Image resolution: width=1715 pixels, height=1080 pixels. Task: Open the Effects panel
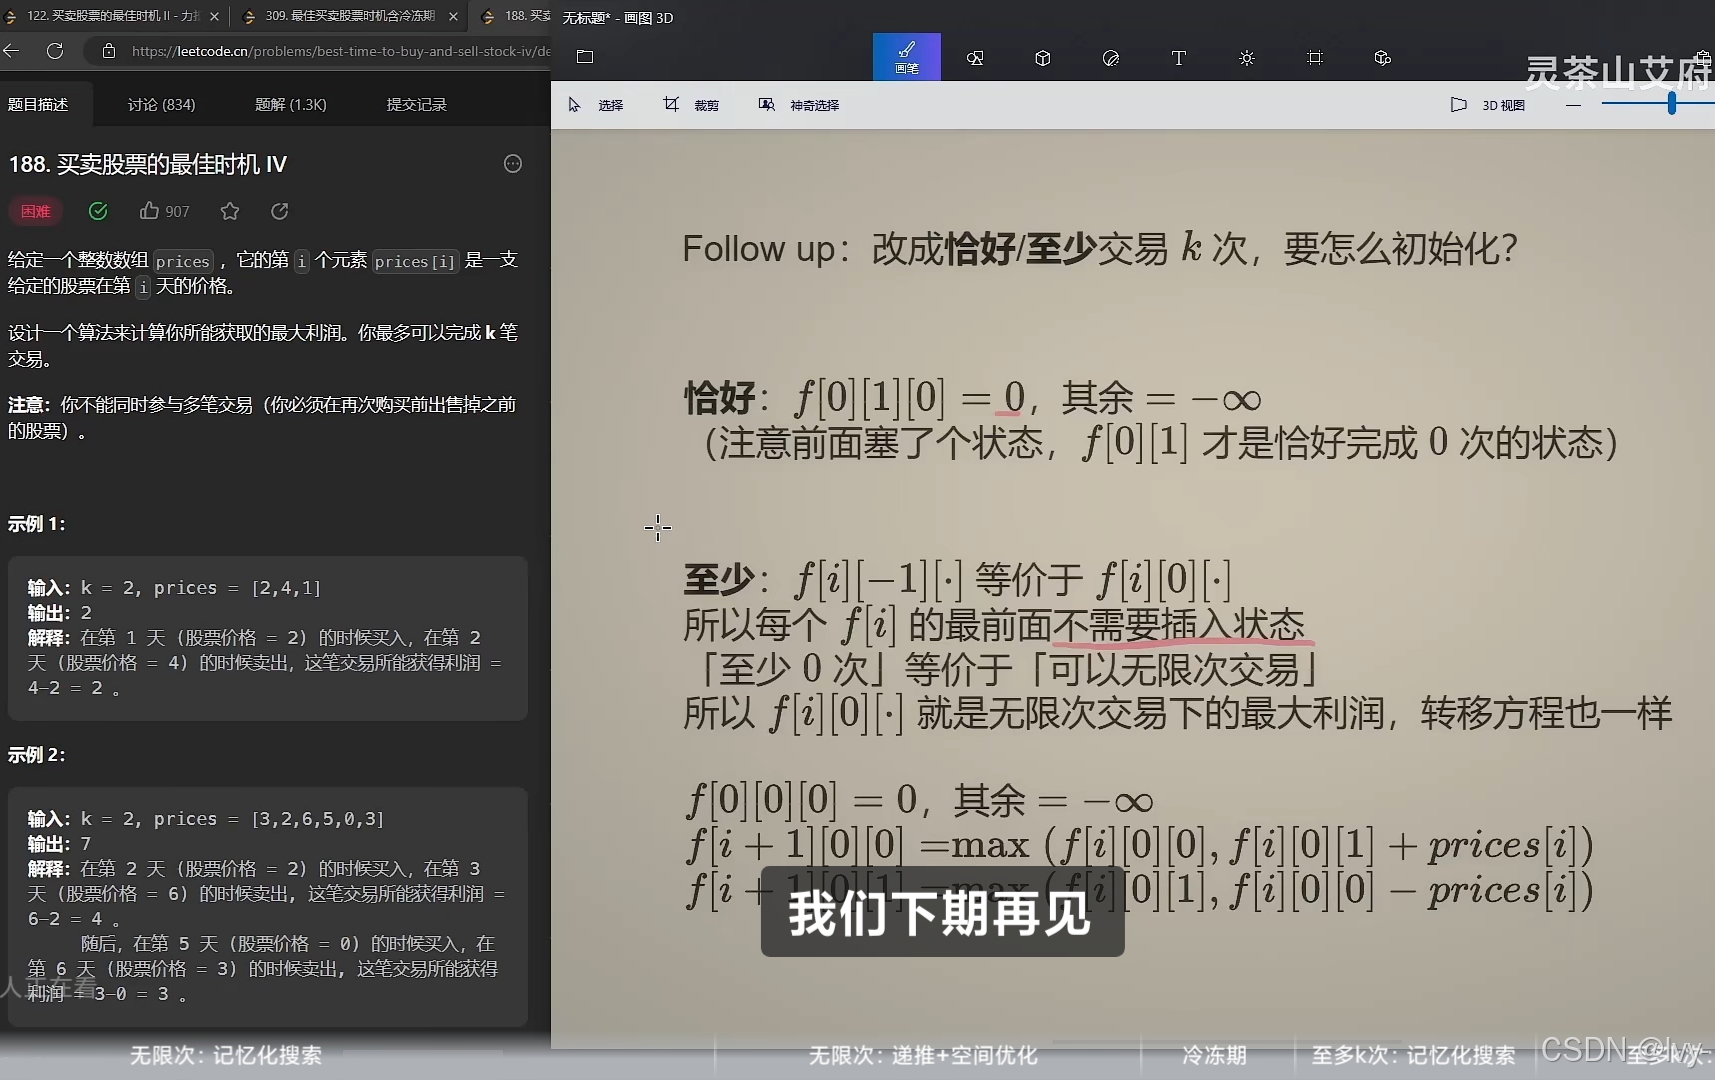(1247, 57)
